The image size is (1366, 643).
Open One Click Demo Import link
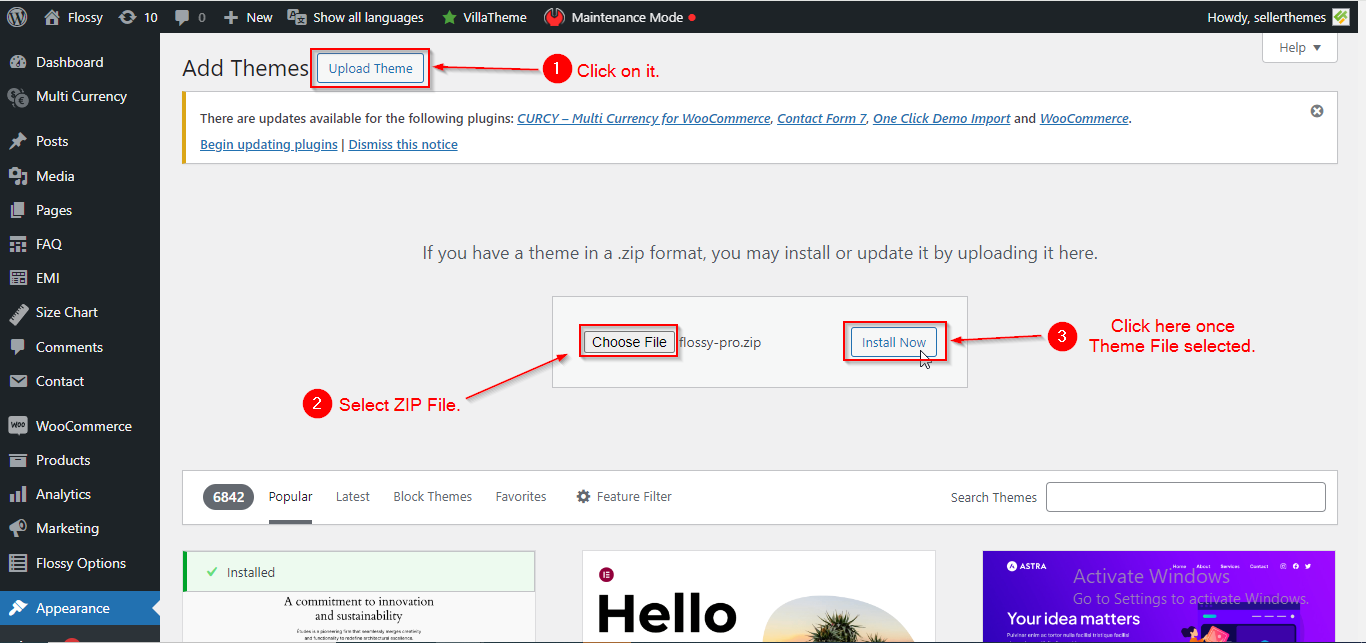click(x=941, y=118)
